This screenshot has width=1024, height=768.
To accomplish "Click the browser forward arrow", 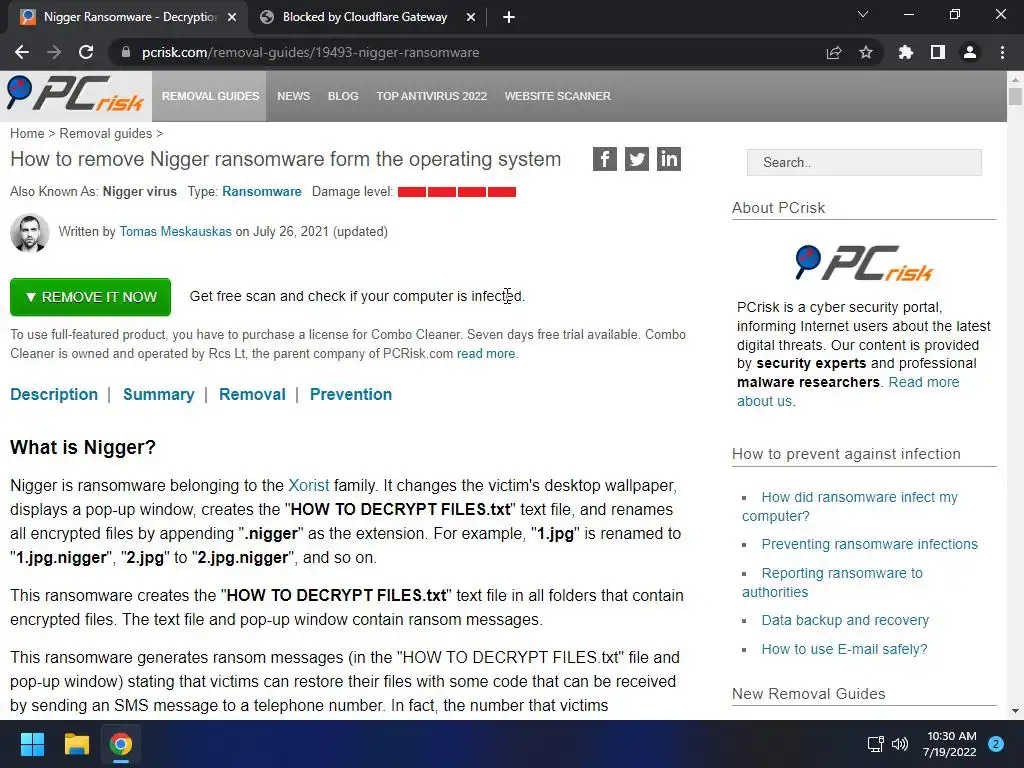I will pos(54,52).
